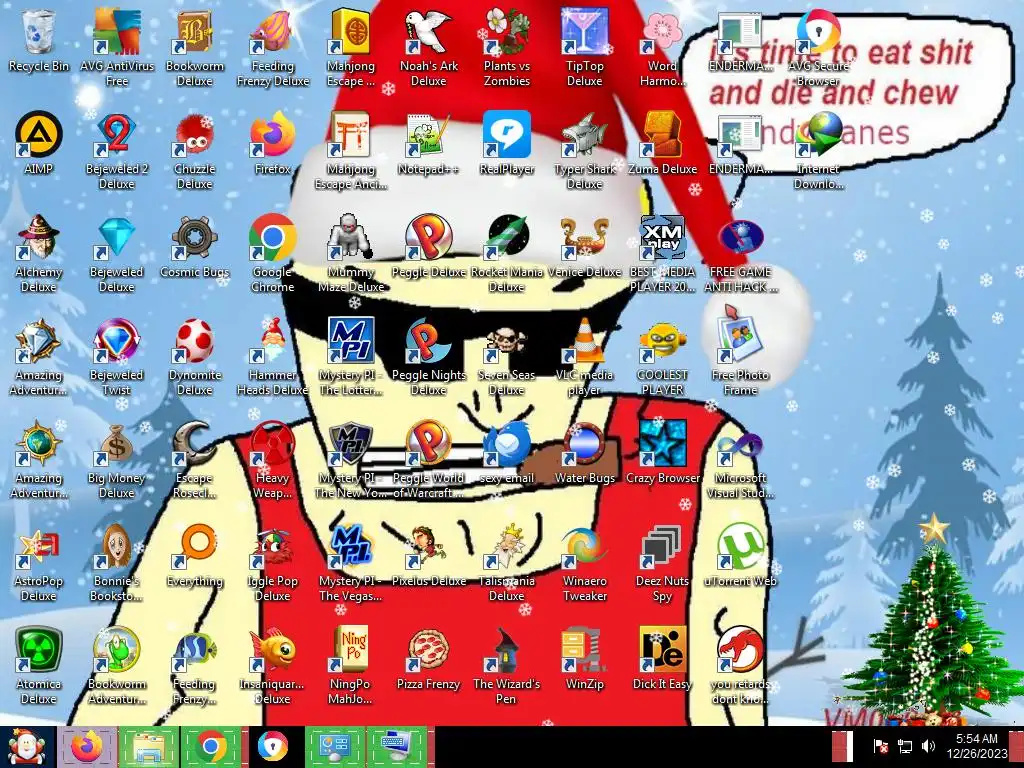Image resolution: width=1024 pixels, height=768 pixels.
Task: Launch Mummy Maze Deluxe icon
Action: pos(351,253)
